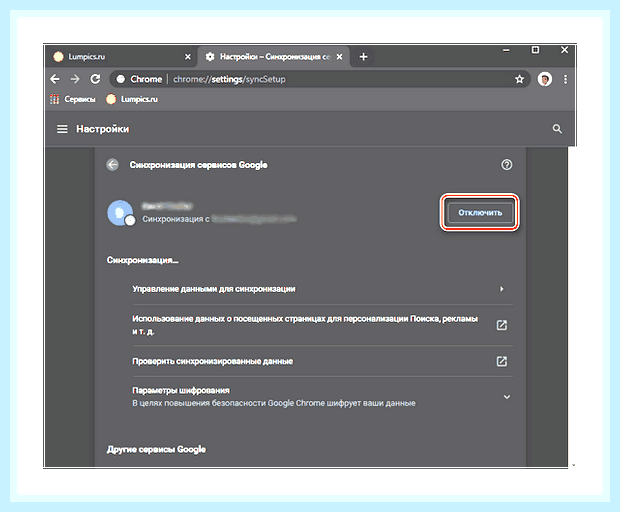This screenshot has width=620, height=512.
Task: Click the Отключить button
Action: (480, 213)
